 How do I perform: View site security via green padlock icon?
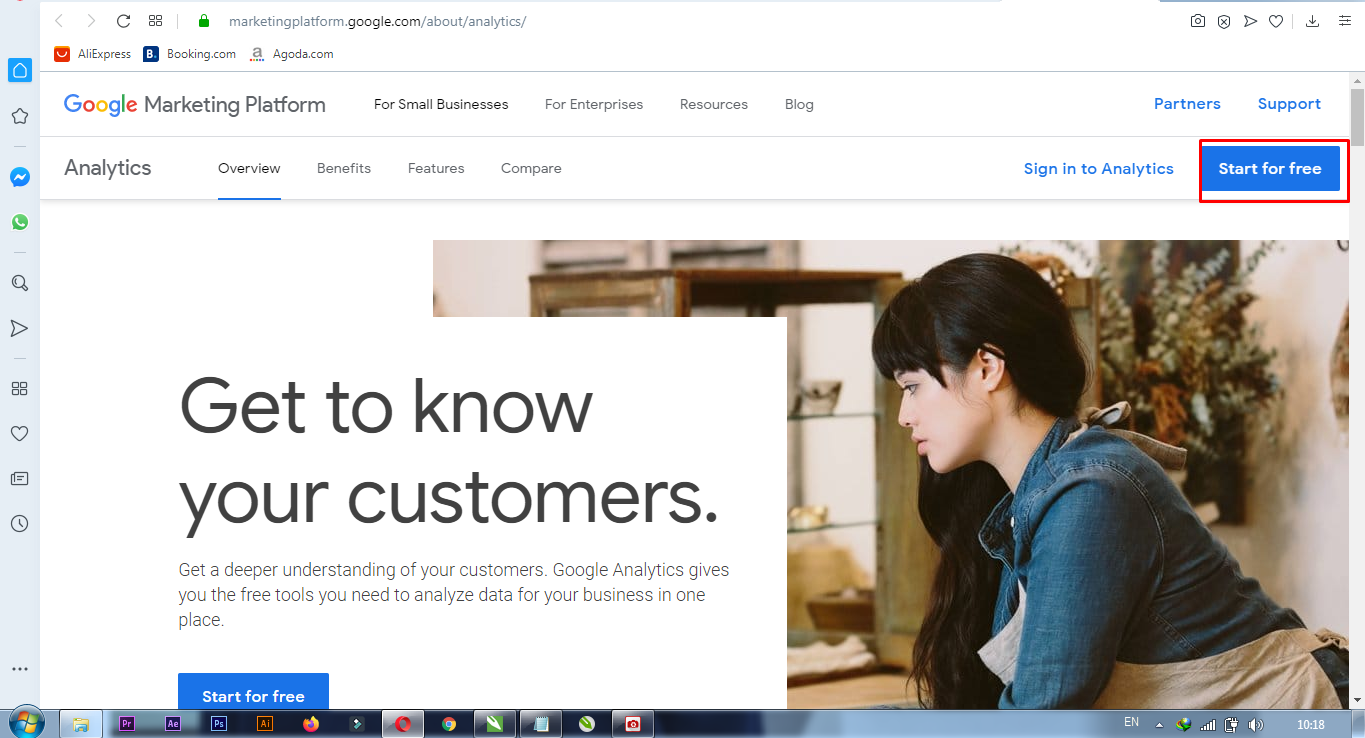tap(204, 21)
